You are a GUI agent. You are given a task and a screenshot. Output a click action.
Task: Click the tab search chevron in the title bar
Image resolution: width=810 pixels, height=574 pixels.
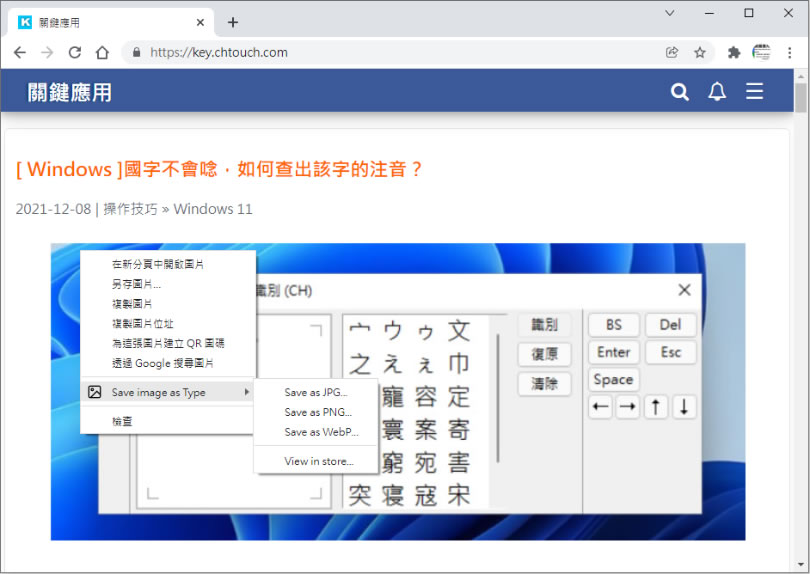point(669,13)
